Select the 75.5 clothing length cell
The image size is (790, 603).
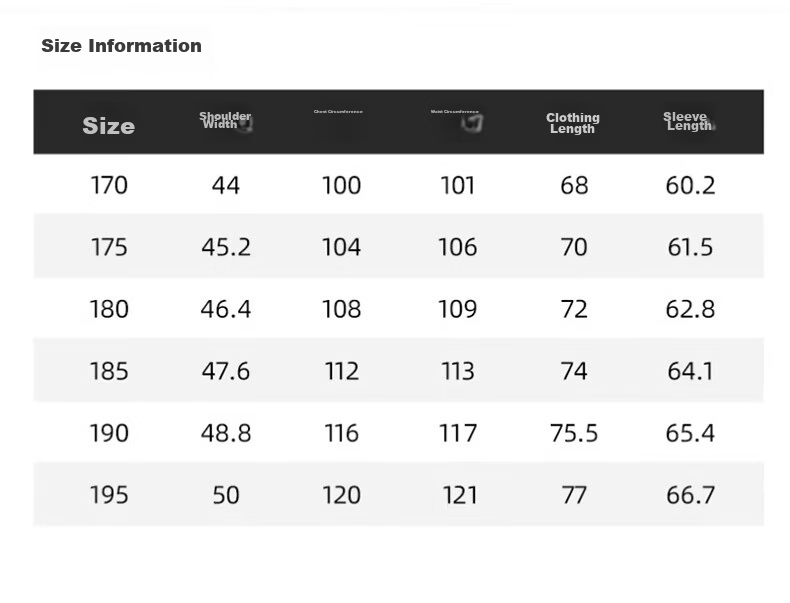tap(574, 433)
